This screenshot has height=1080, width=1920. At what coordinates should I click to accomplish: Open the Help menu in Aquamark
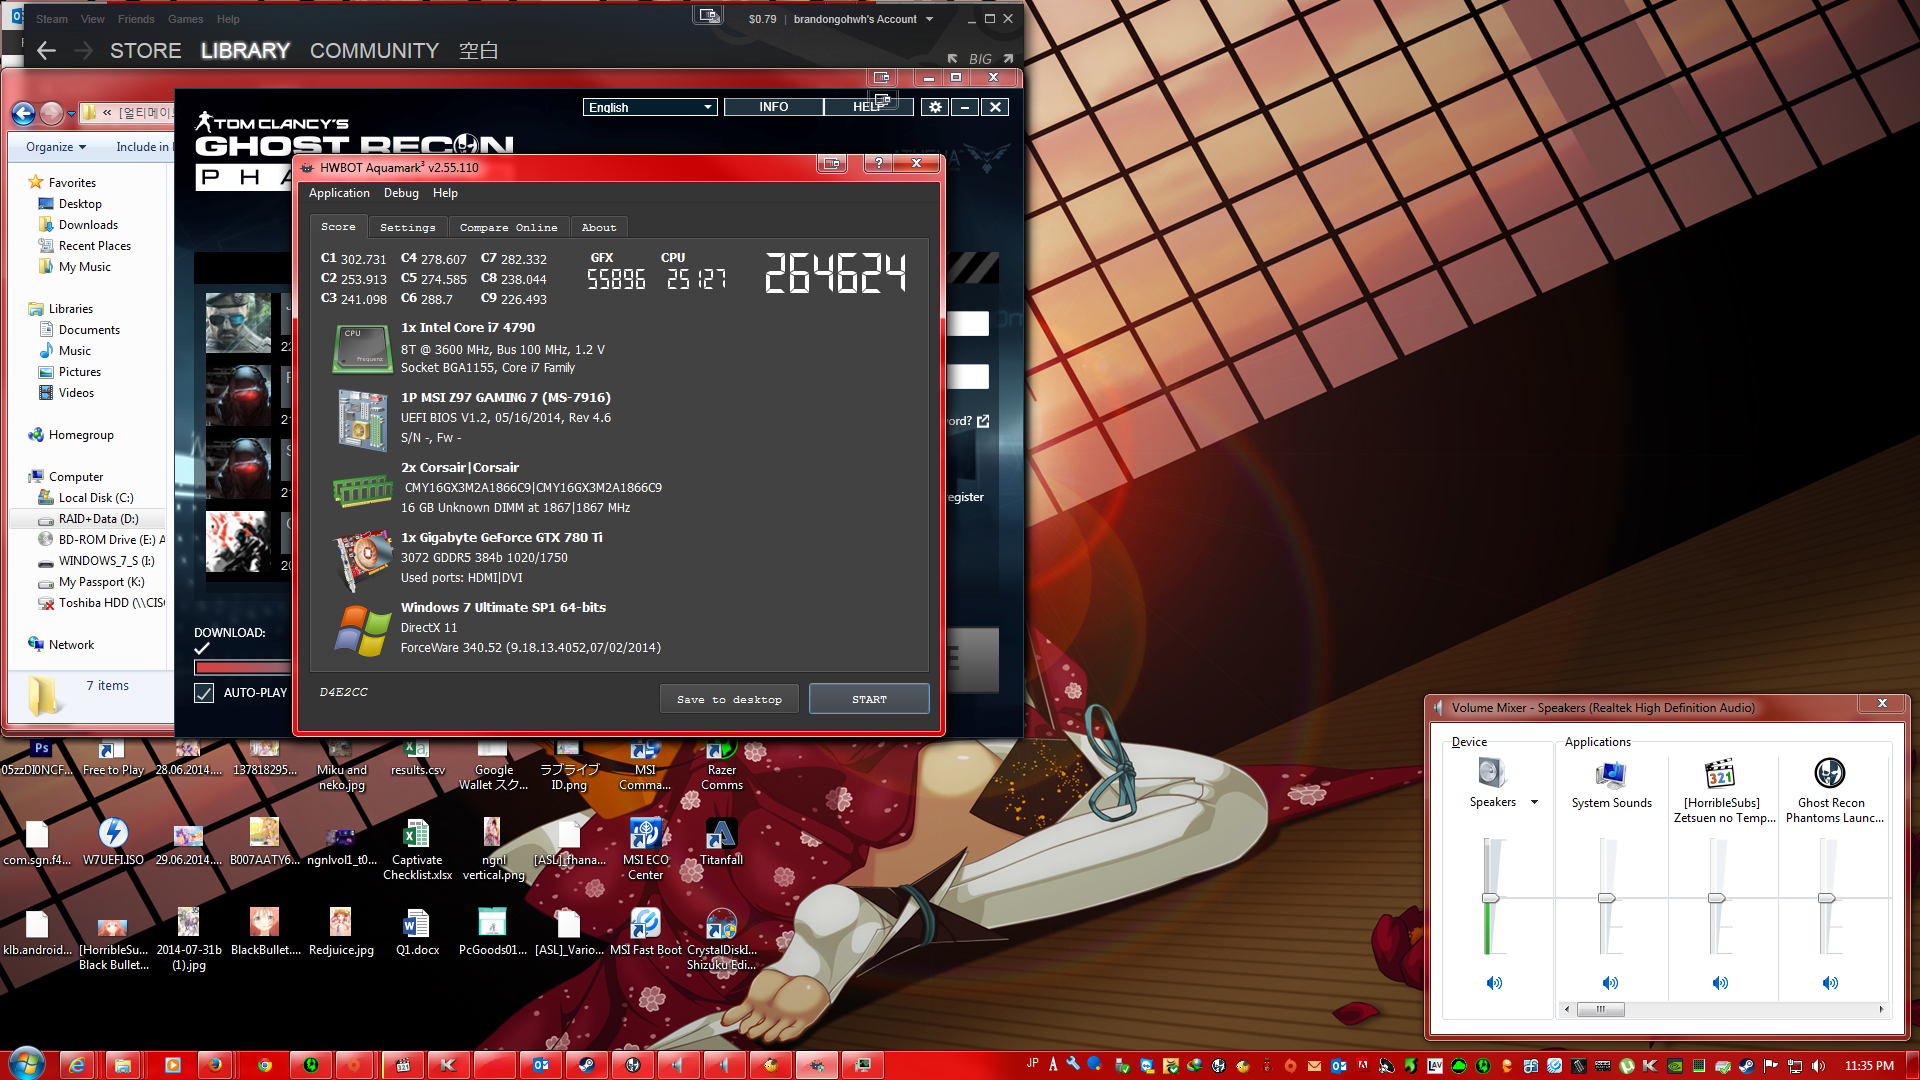445,193
